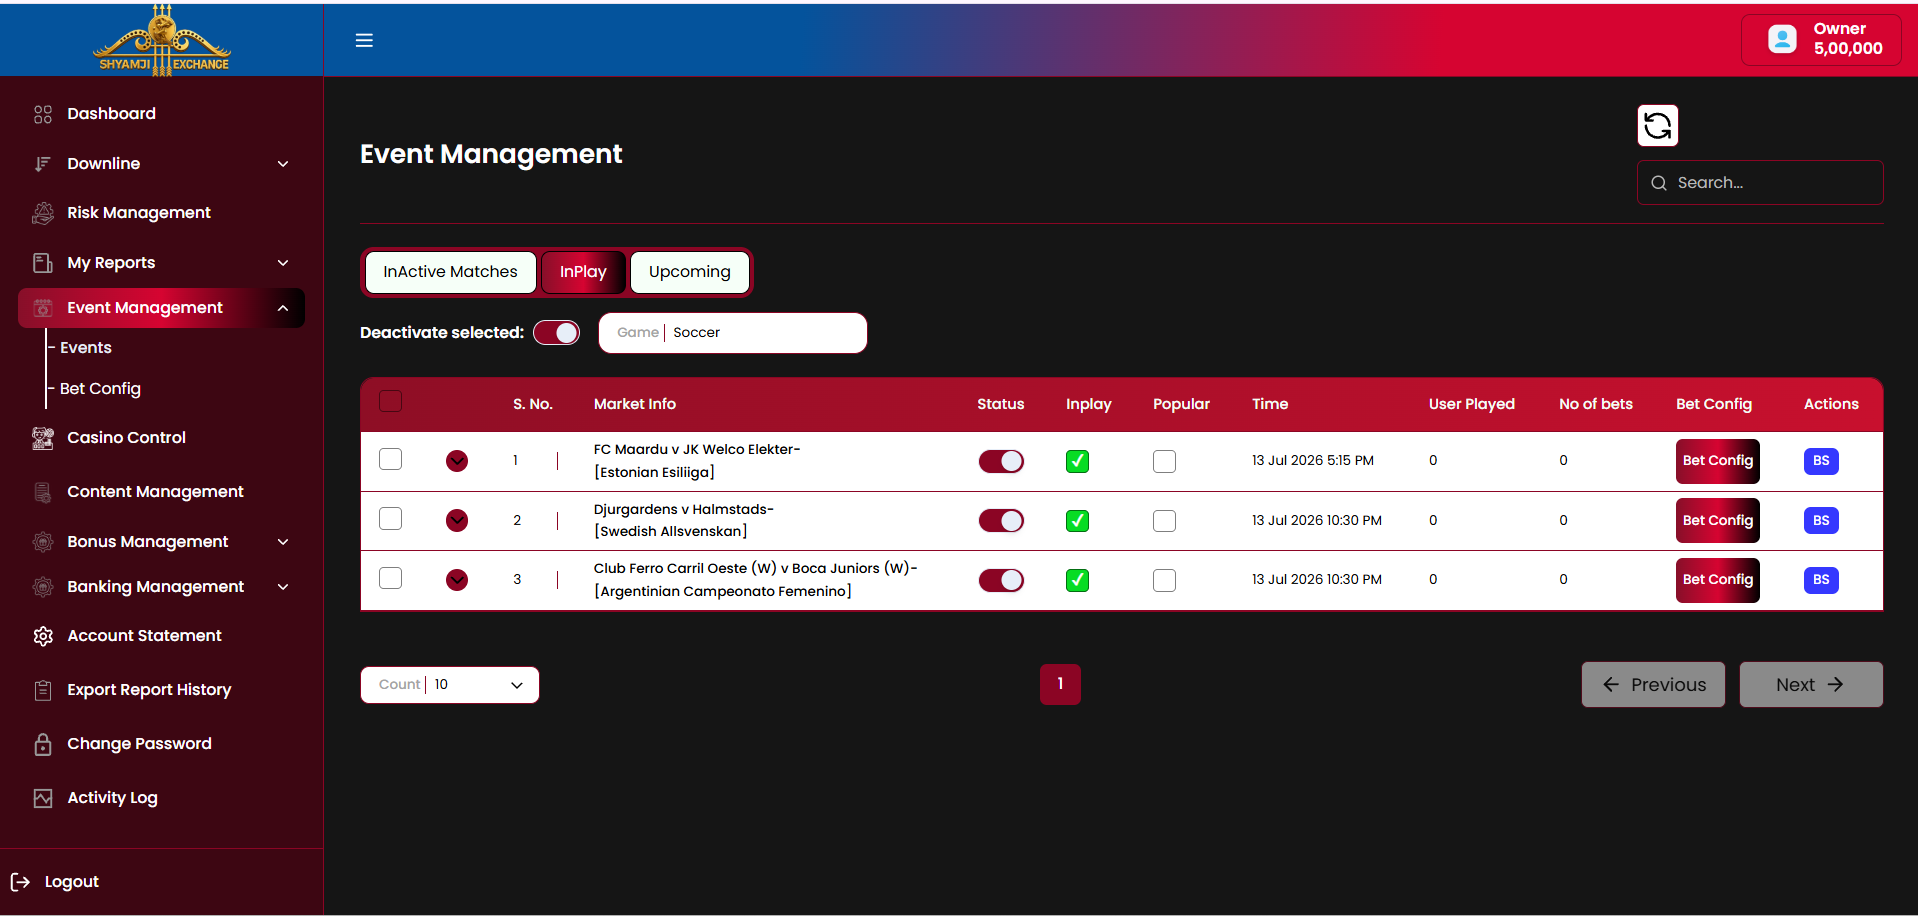Click the search magnifier icon
Screen dimensions: 1918x916
1659,183
